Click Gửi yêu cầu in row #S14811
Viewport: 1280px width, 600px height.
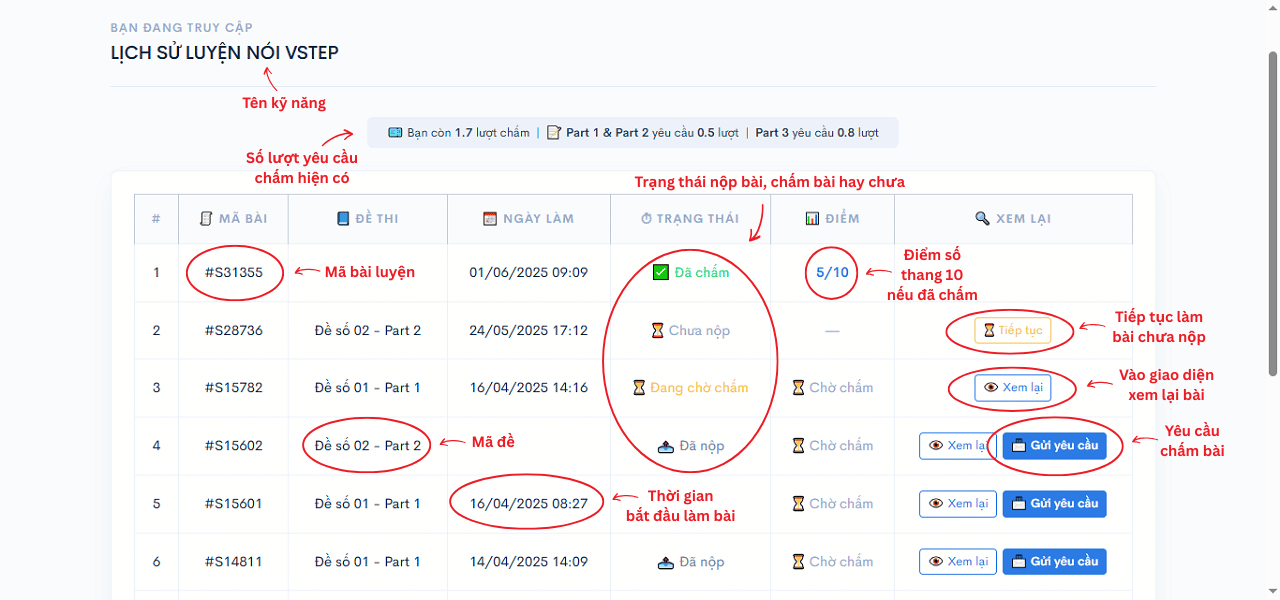tap(1054, 561)
